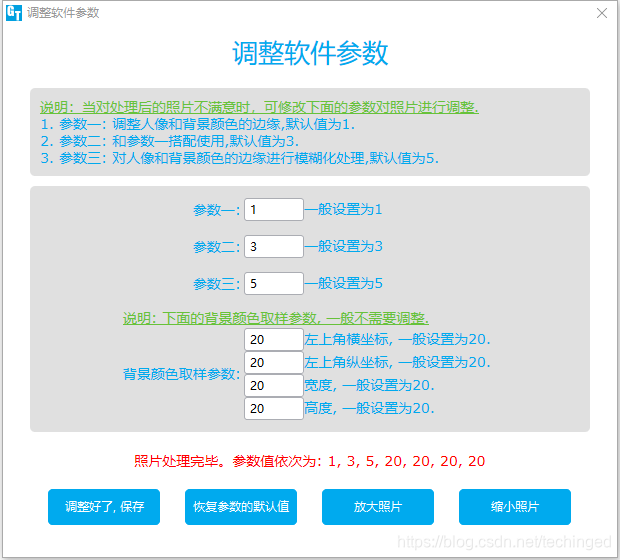Image resolution: width=620 pixels, height=560 pixels.
Task: Click the green 说明: 下面的背景颜色取样参数 text
Action: tap(276, 318)
